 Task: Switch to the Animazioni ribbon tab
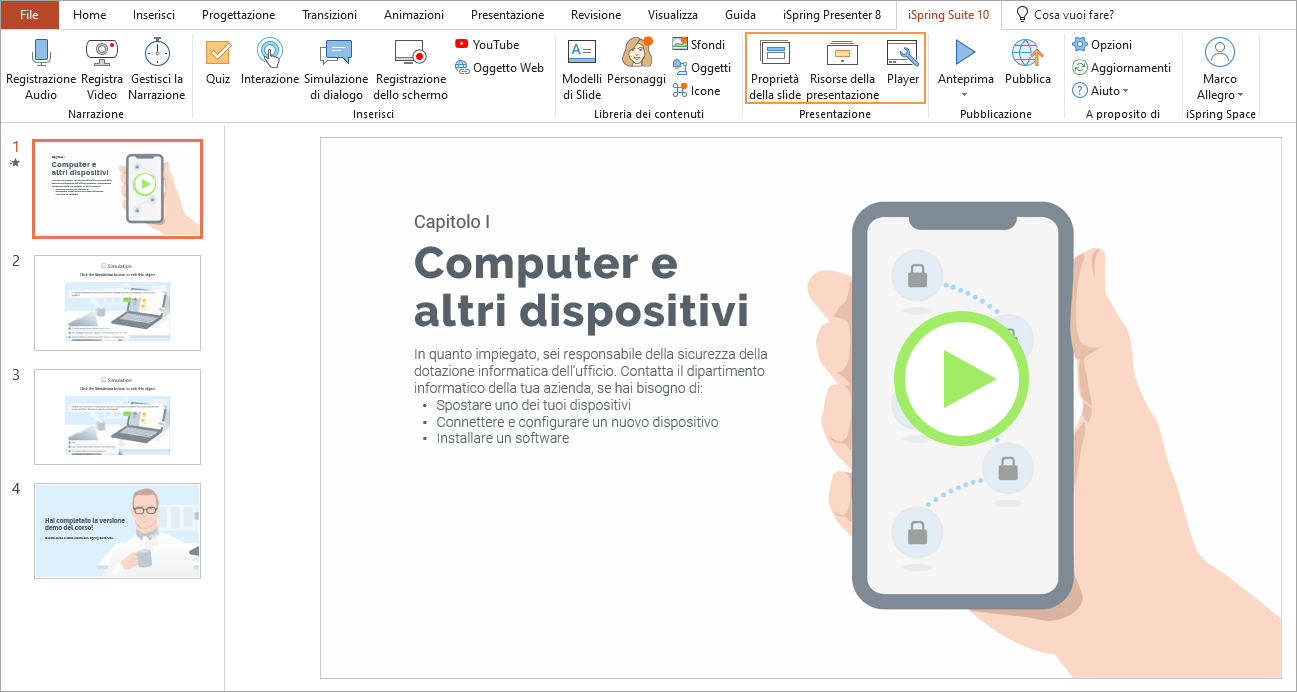(x=416, y=15)
